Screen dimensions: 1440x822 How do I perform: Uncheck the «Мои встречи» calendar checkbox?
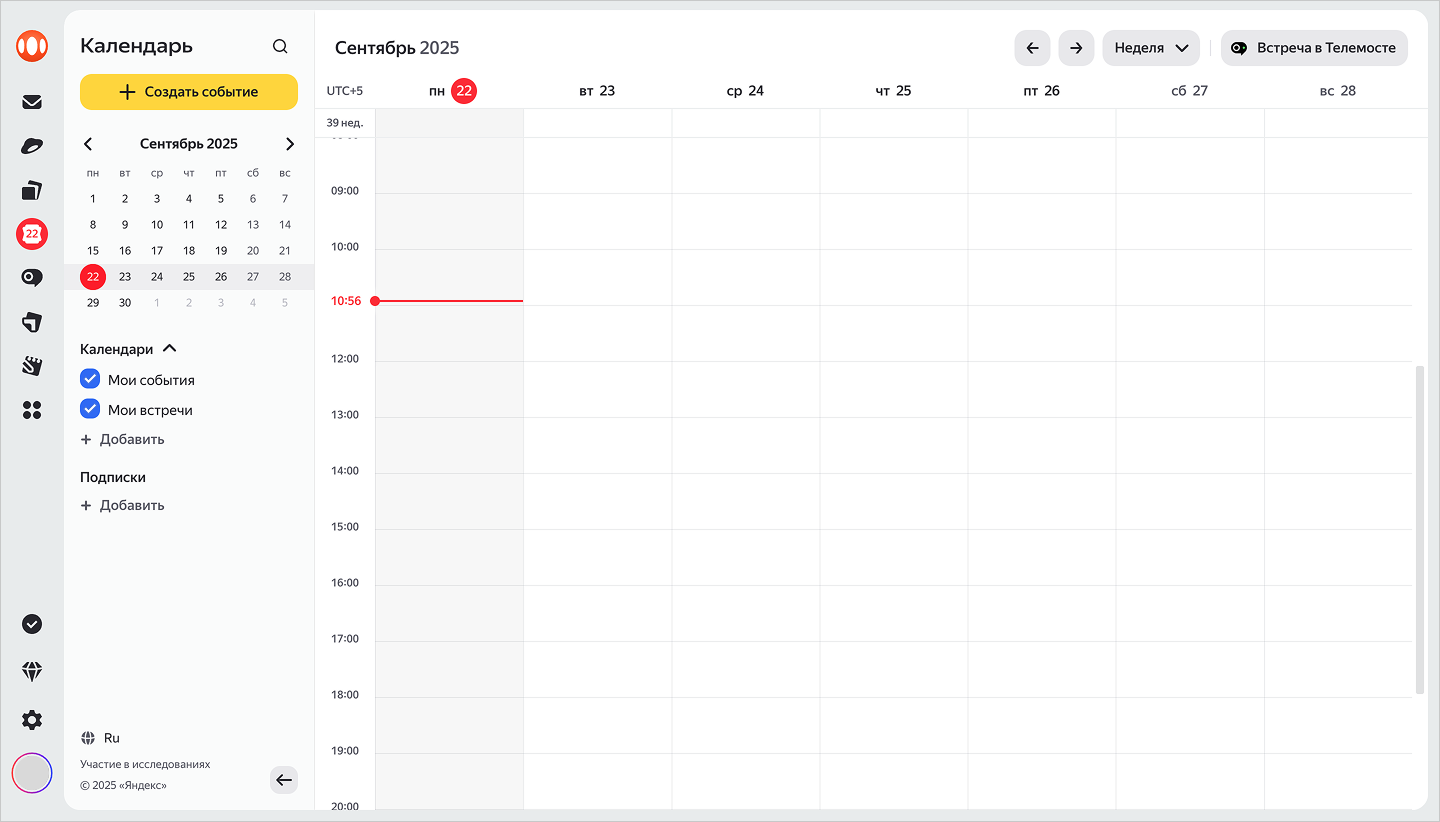click(x=90, y=410)
